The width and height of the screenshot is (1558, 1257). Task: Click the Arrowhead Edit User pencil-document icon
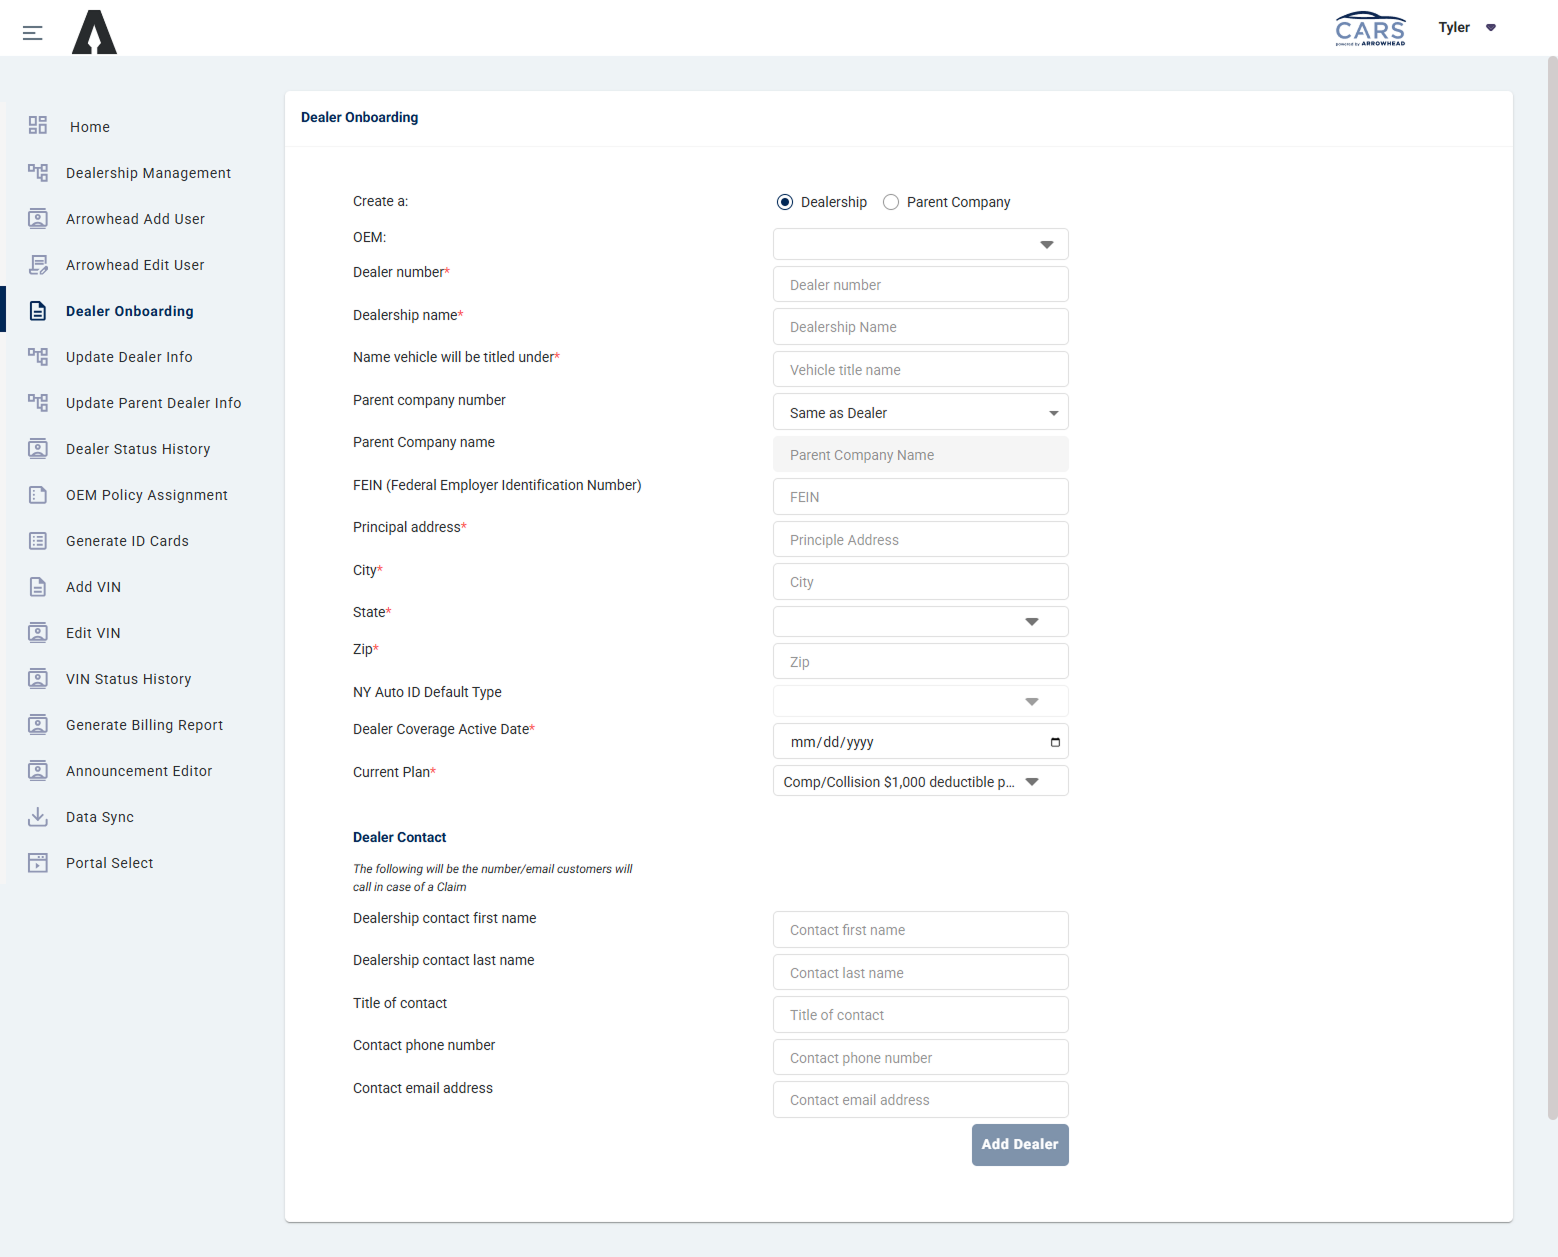point(37,264)
